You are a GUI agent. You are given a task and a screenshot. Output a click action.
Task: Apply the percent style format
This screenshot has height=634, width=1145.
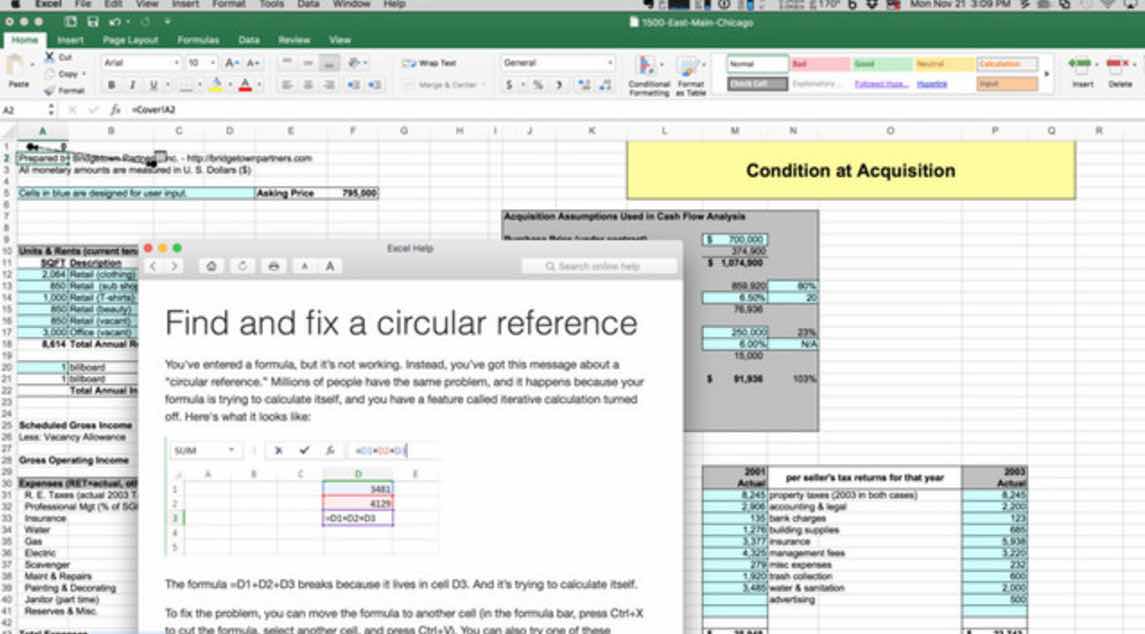click(x=538, y=85)
